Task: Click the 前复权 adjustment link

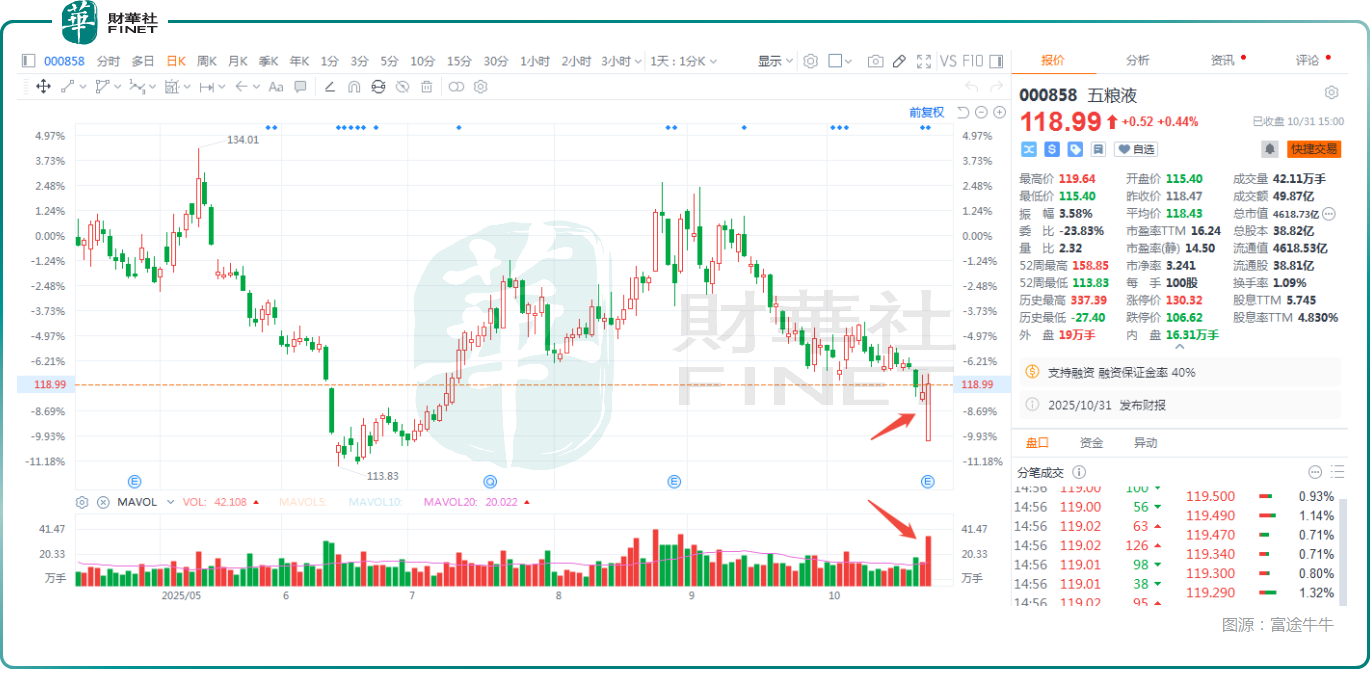Action: pos(926,112)
